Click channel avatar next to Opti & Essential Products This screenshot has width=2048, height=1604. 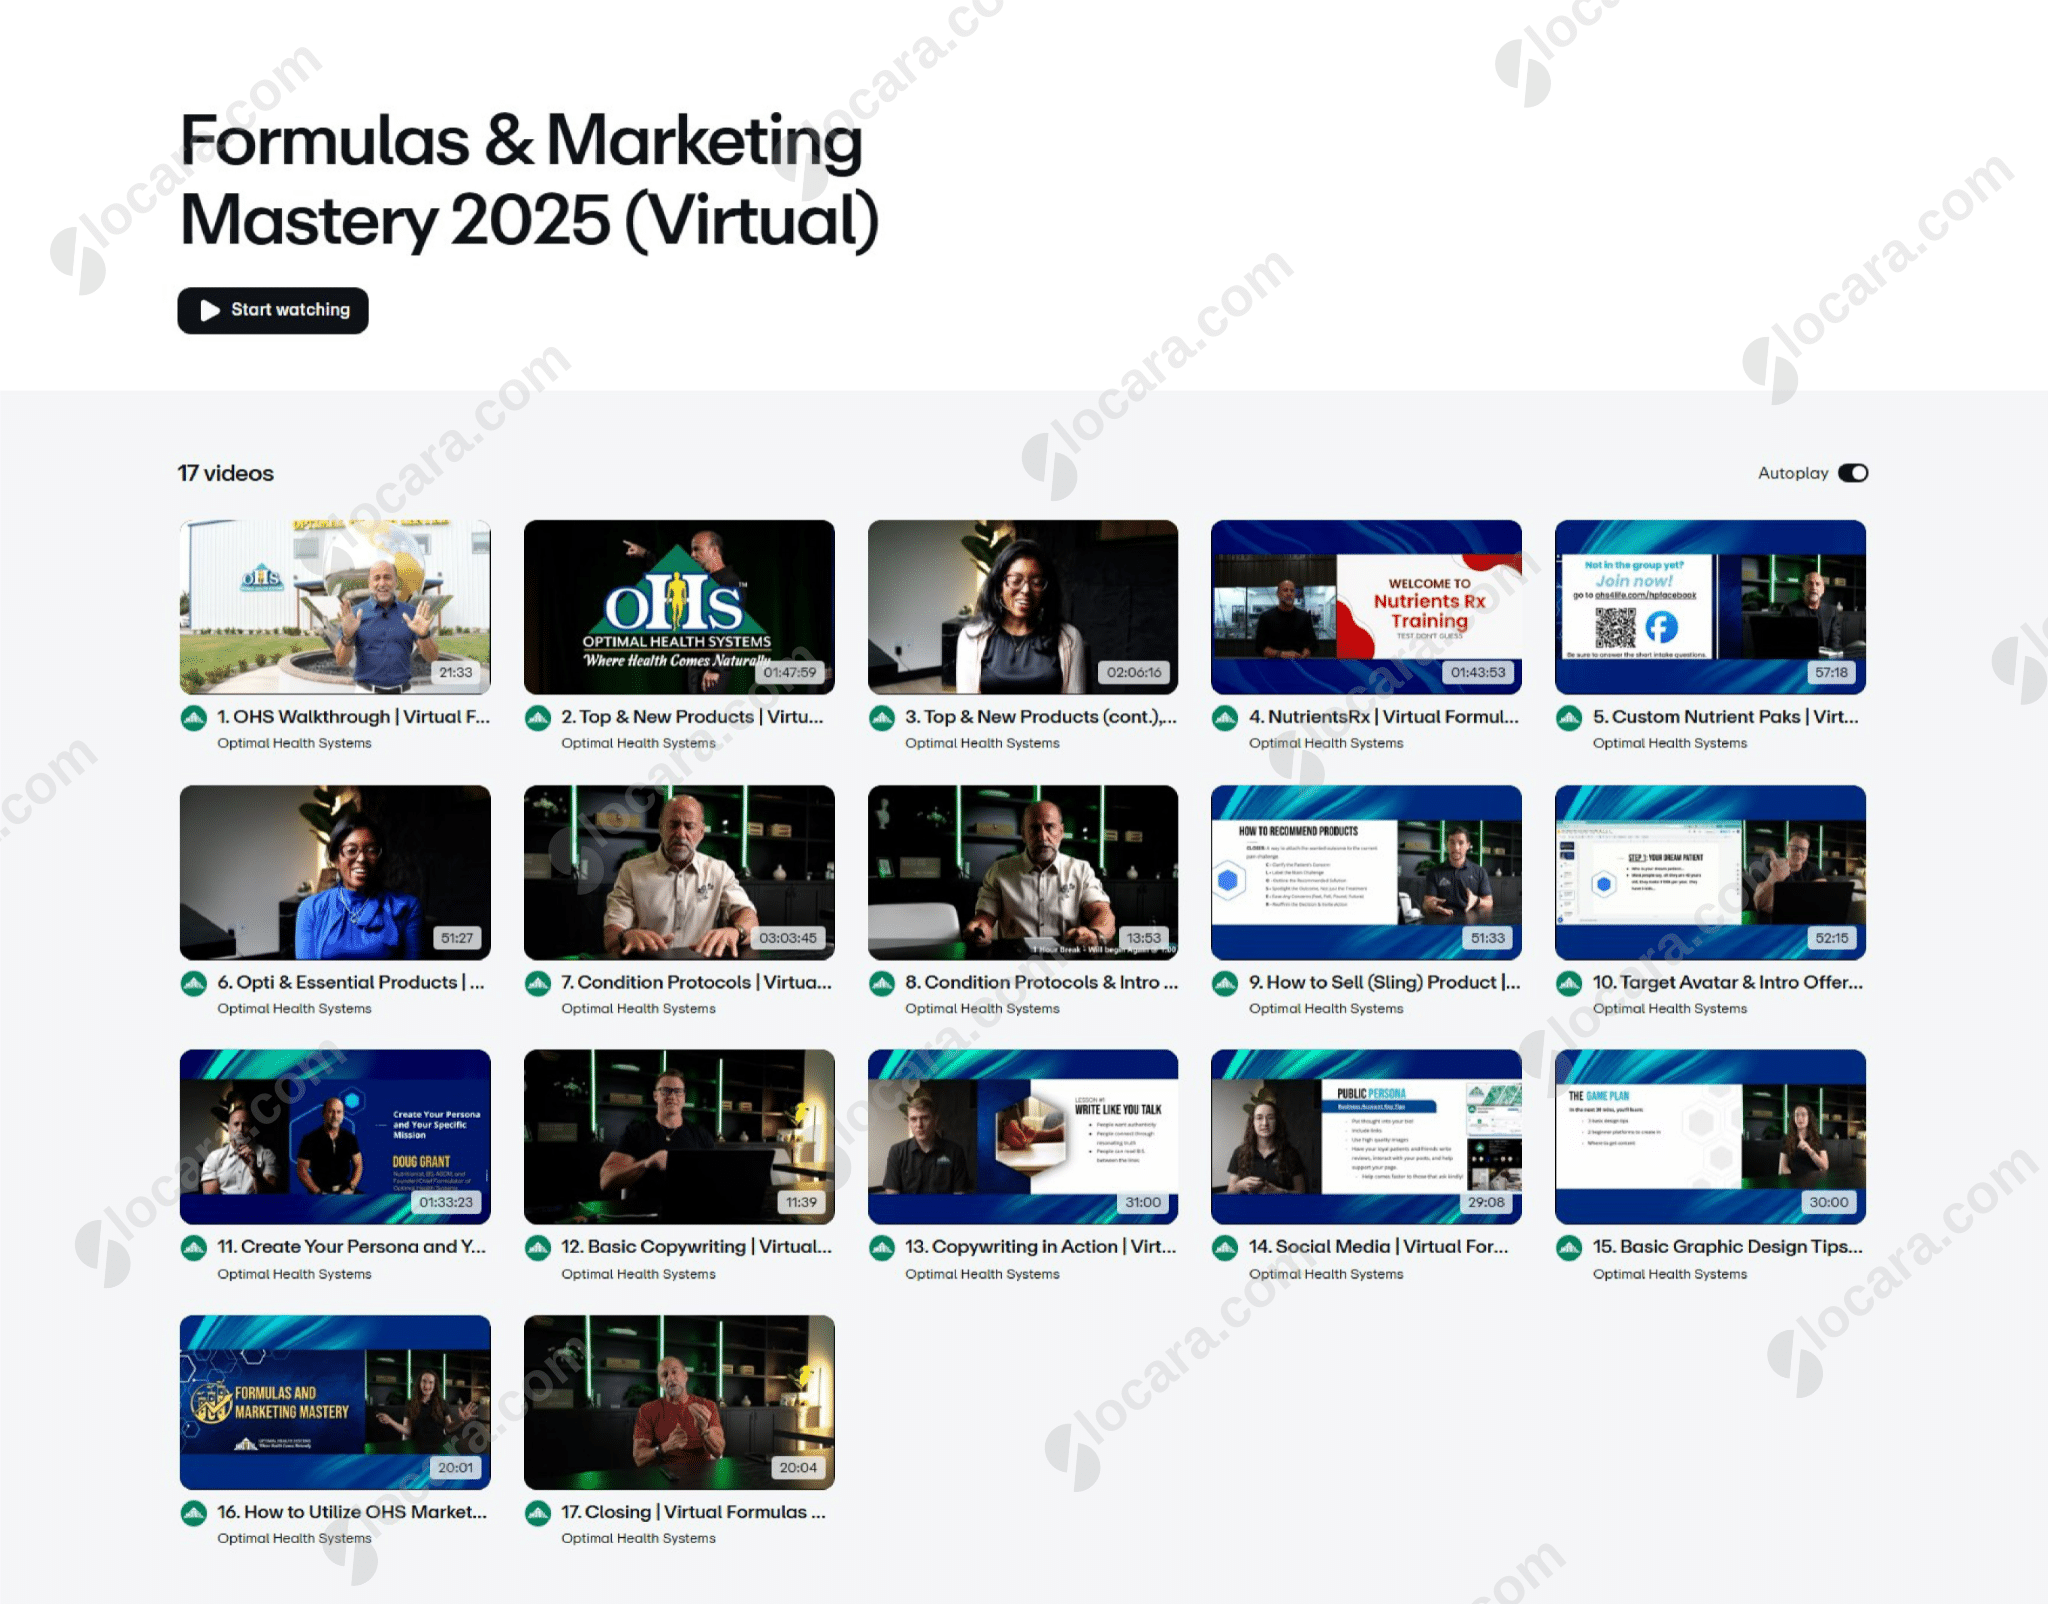194,983
